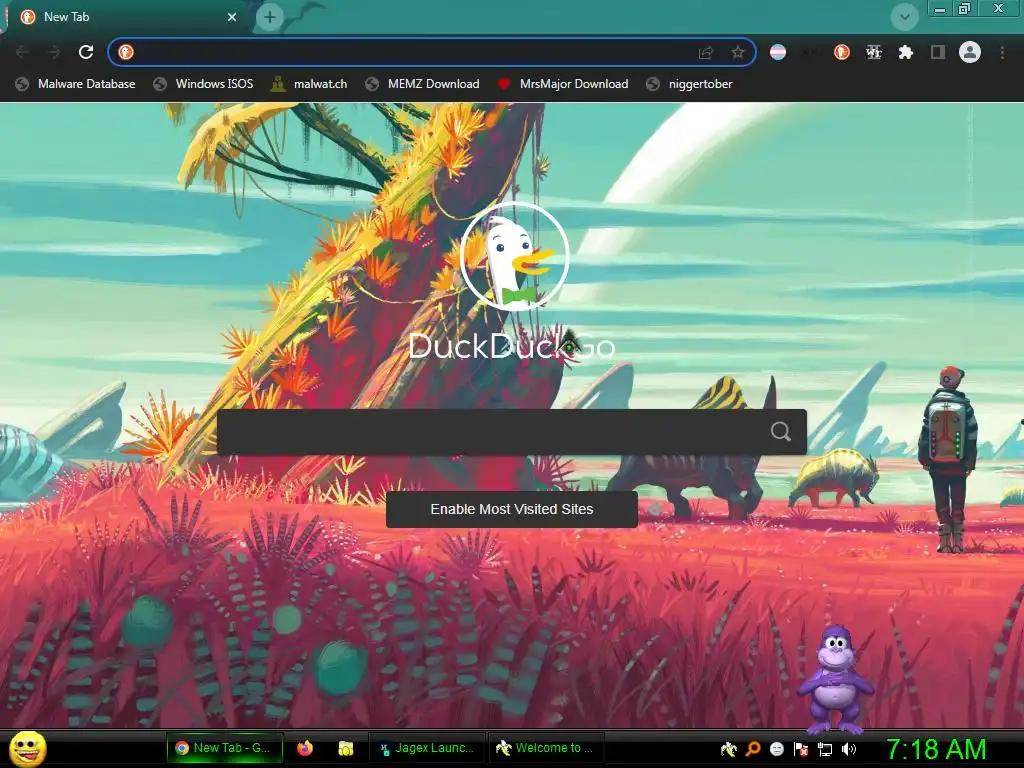1024x768 pixels.
Task: Open the Malware Database bookmark
Action: pos(75,84)
